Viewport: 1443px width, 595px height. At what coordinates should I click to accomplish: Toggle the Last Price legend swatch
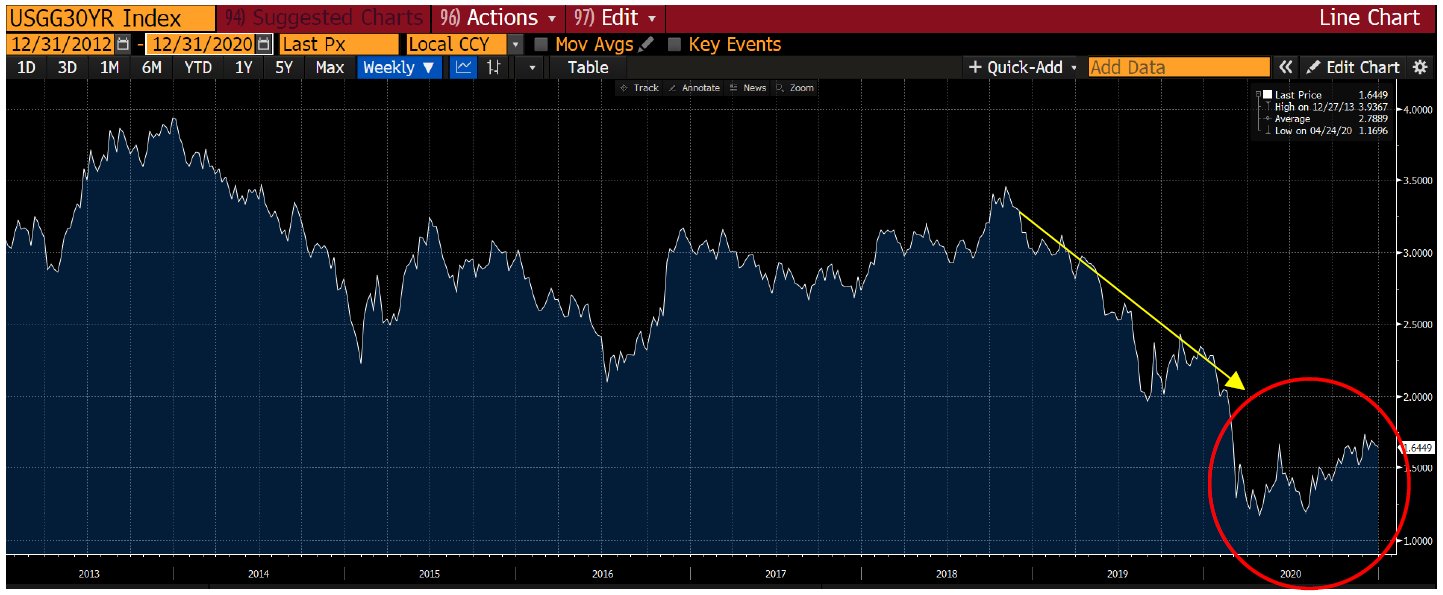[x=1267, y=95]
